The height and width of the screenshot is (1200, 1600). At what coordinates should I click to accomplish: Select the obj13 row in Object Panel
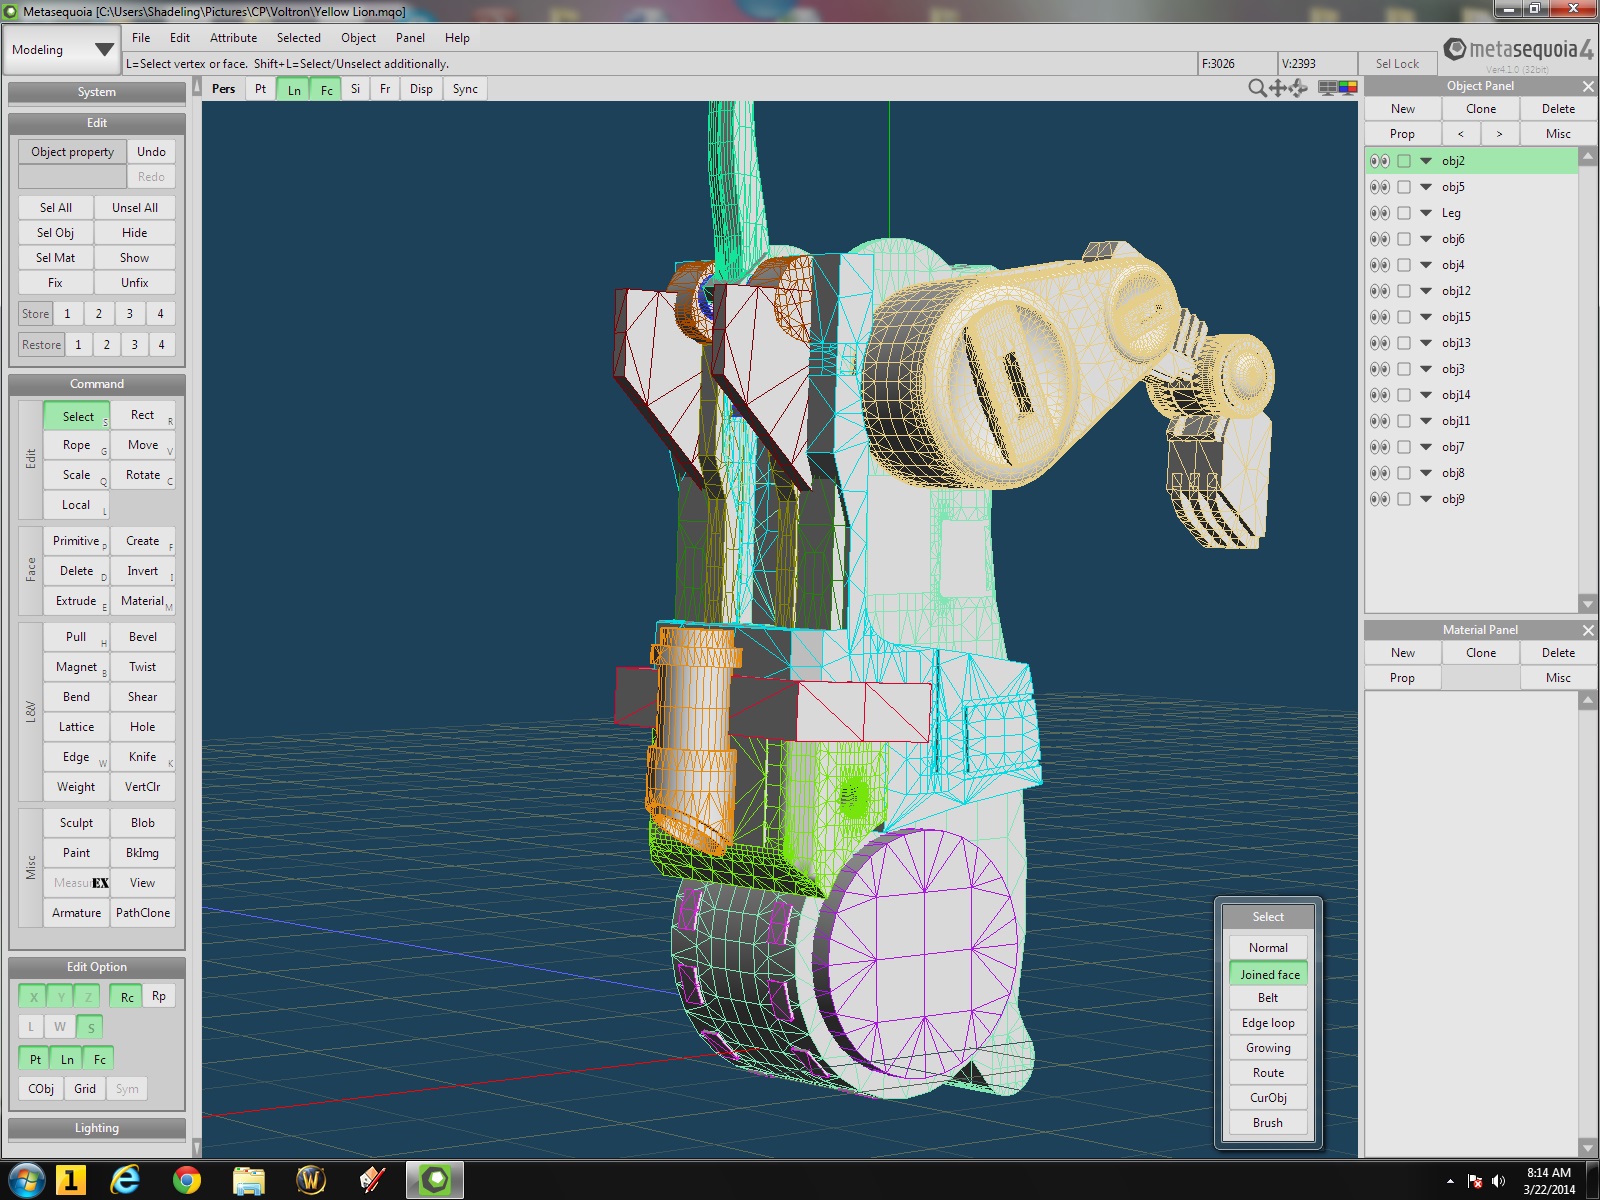(x=1471, y=343)
